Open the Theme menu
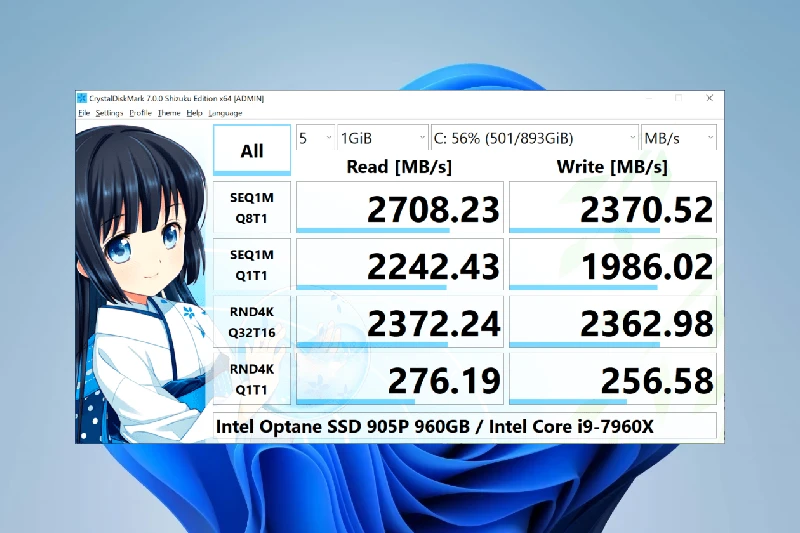This screenshot has height=533, width=800. (x=169, y=113)
